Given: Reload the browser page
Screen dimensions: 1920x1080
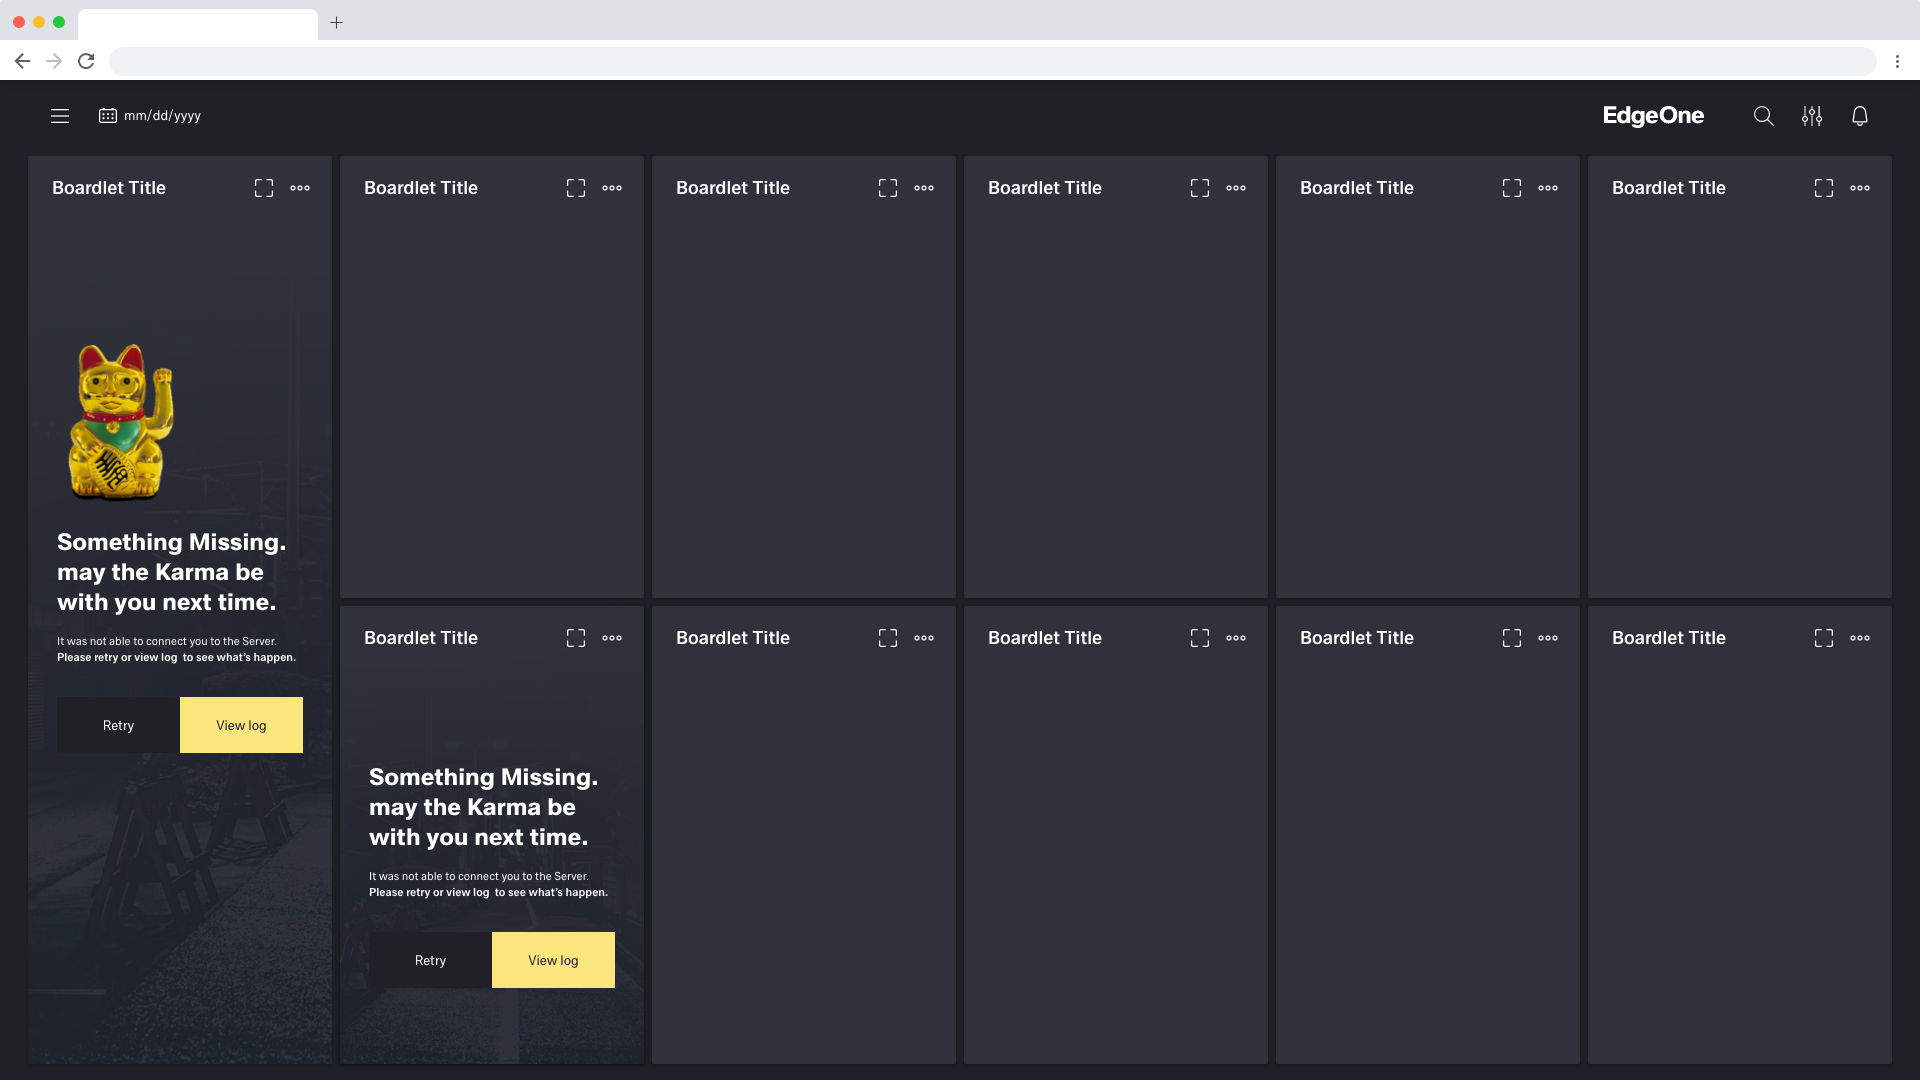Looking at the screenshot, I should point(86,61).
